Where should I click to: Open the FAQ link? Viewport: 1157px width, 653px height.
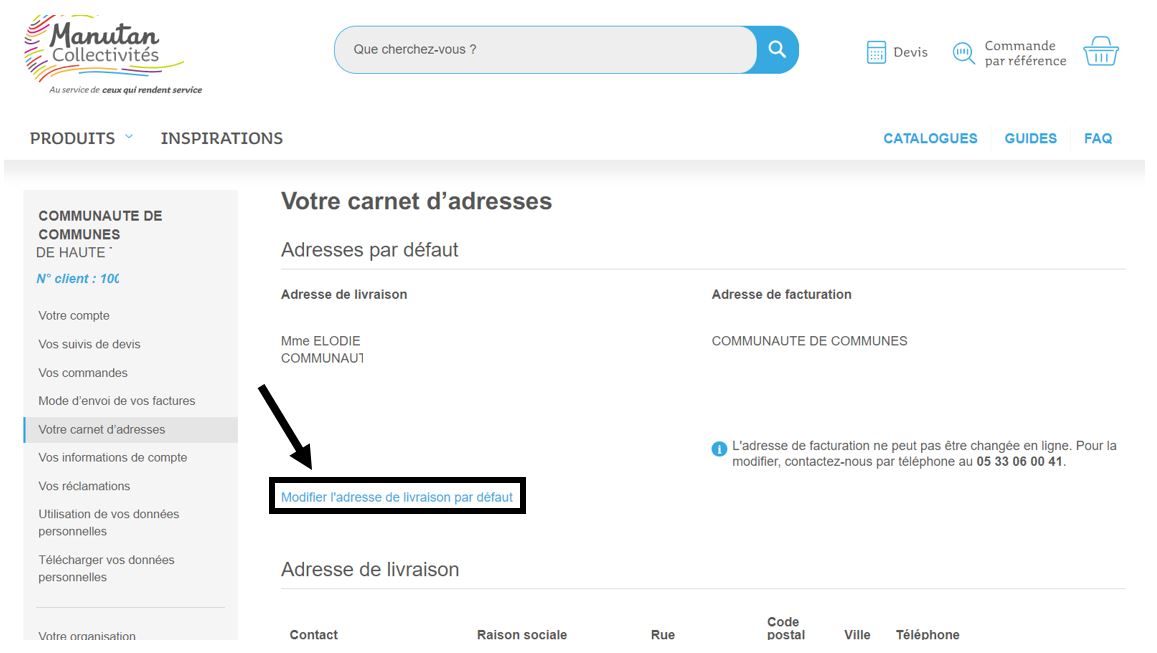coord(1097,139)
